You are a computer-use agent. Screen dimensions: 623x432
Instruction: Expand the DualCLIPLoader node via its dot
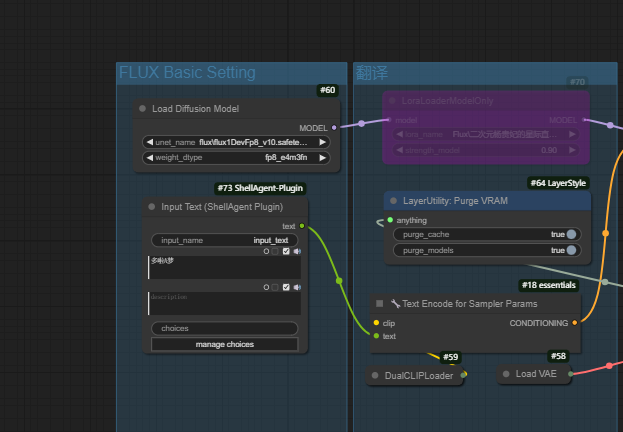[375, 375]
